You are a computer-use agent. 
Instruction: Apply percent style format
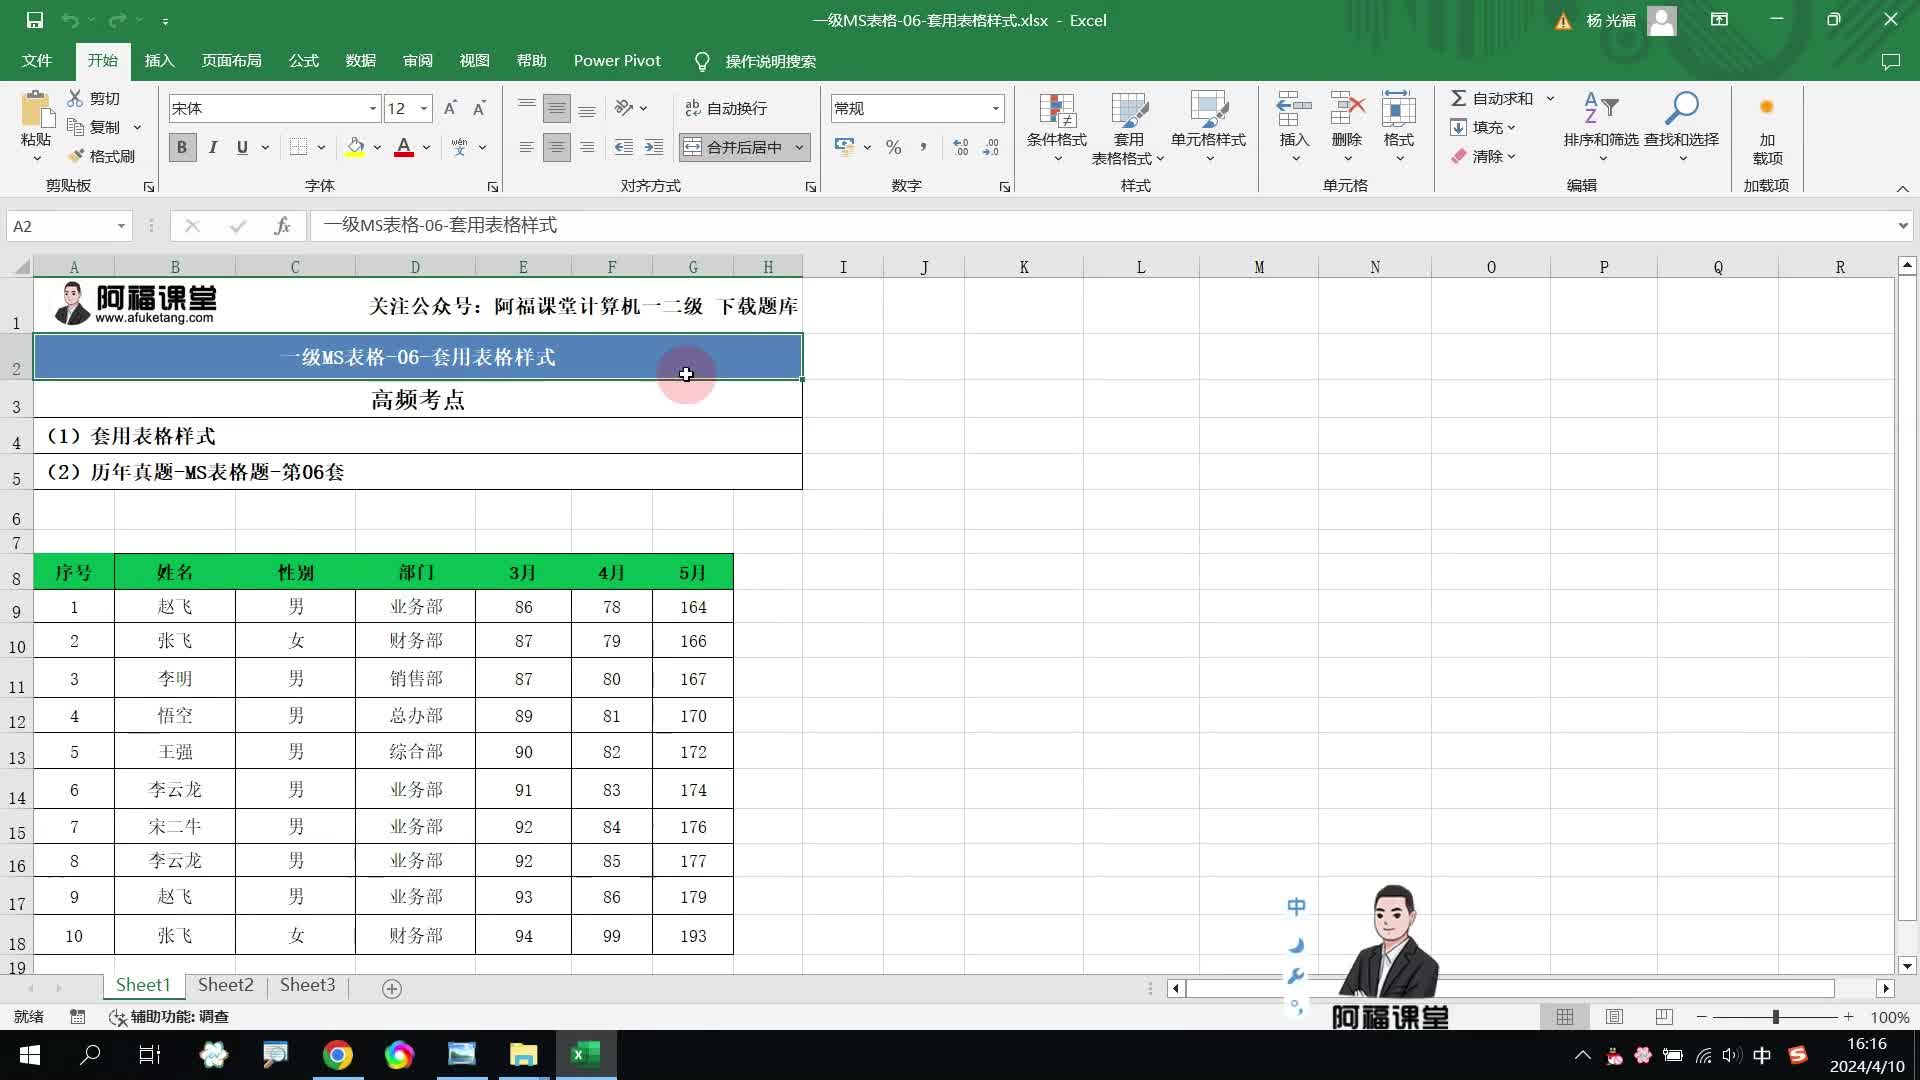894,147
